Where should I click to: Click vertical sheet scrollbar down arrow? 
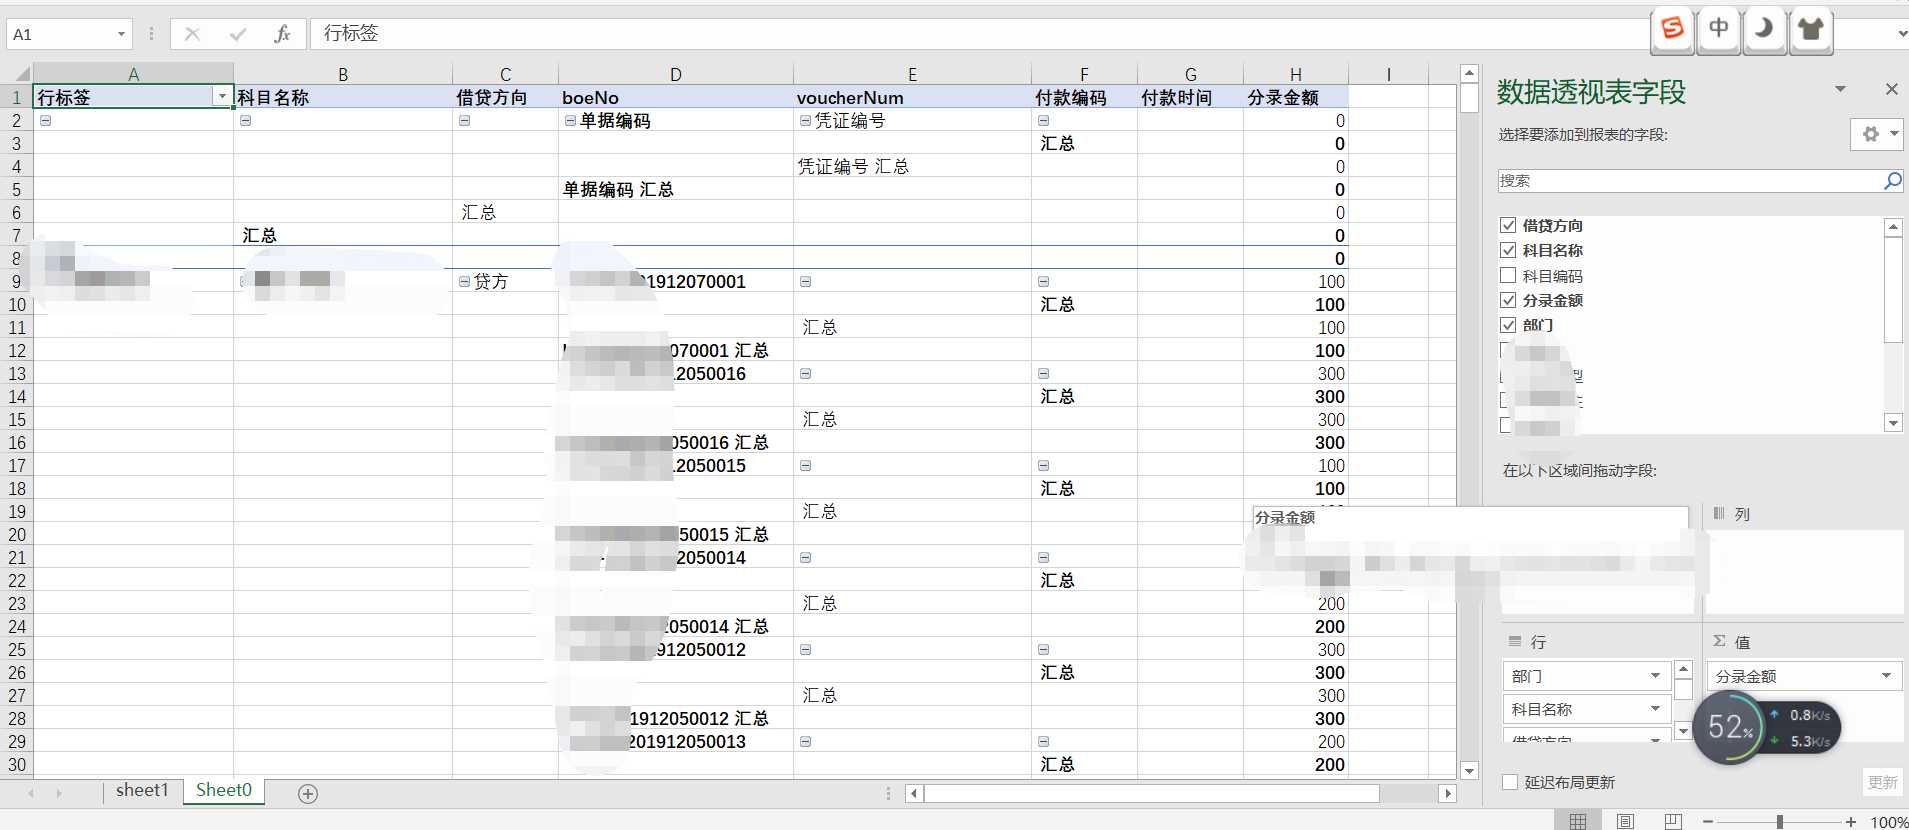pyautogui.click(x=1469, y=770)
